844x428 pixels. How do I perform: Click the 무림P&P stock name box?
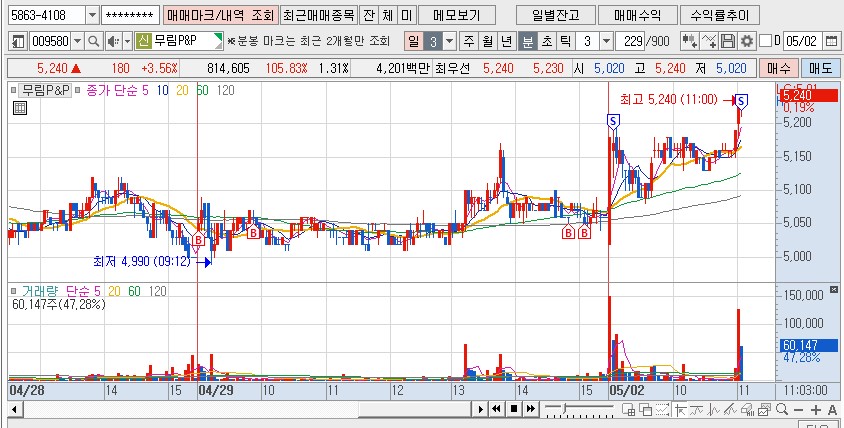179,41
